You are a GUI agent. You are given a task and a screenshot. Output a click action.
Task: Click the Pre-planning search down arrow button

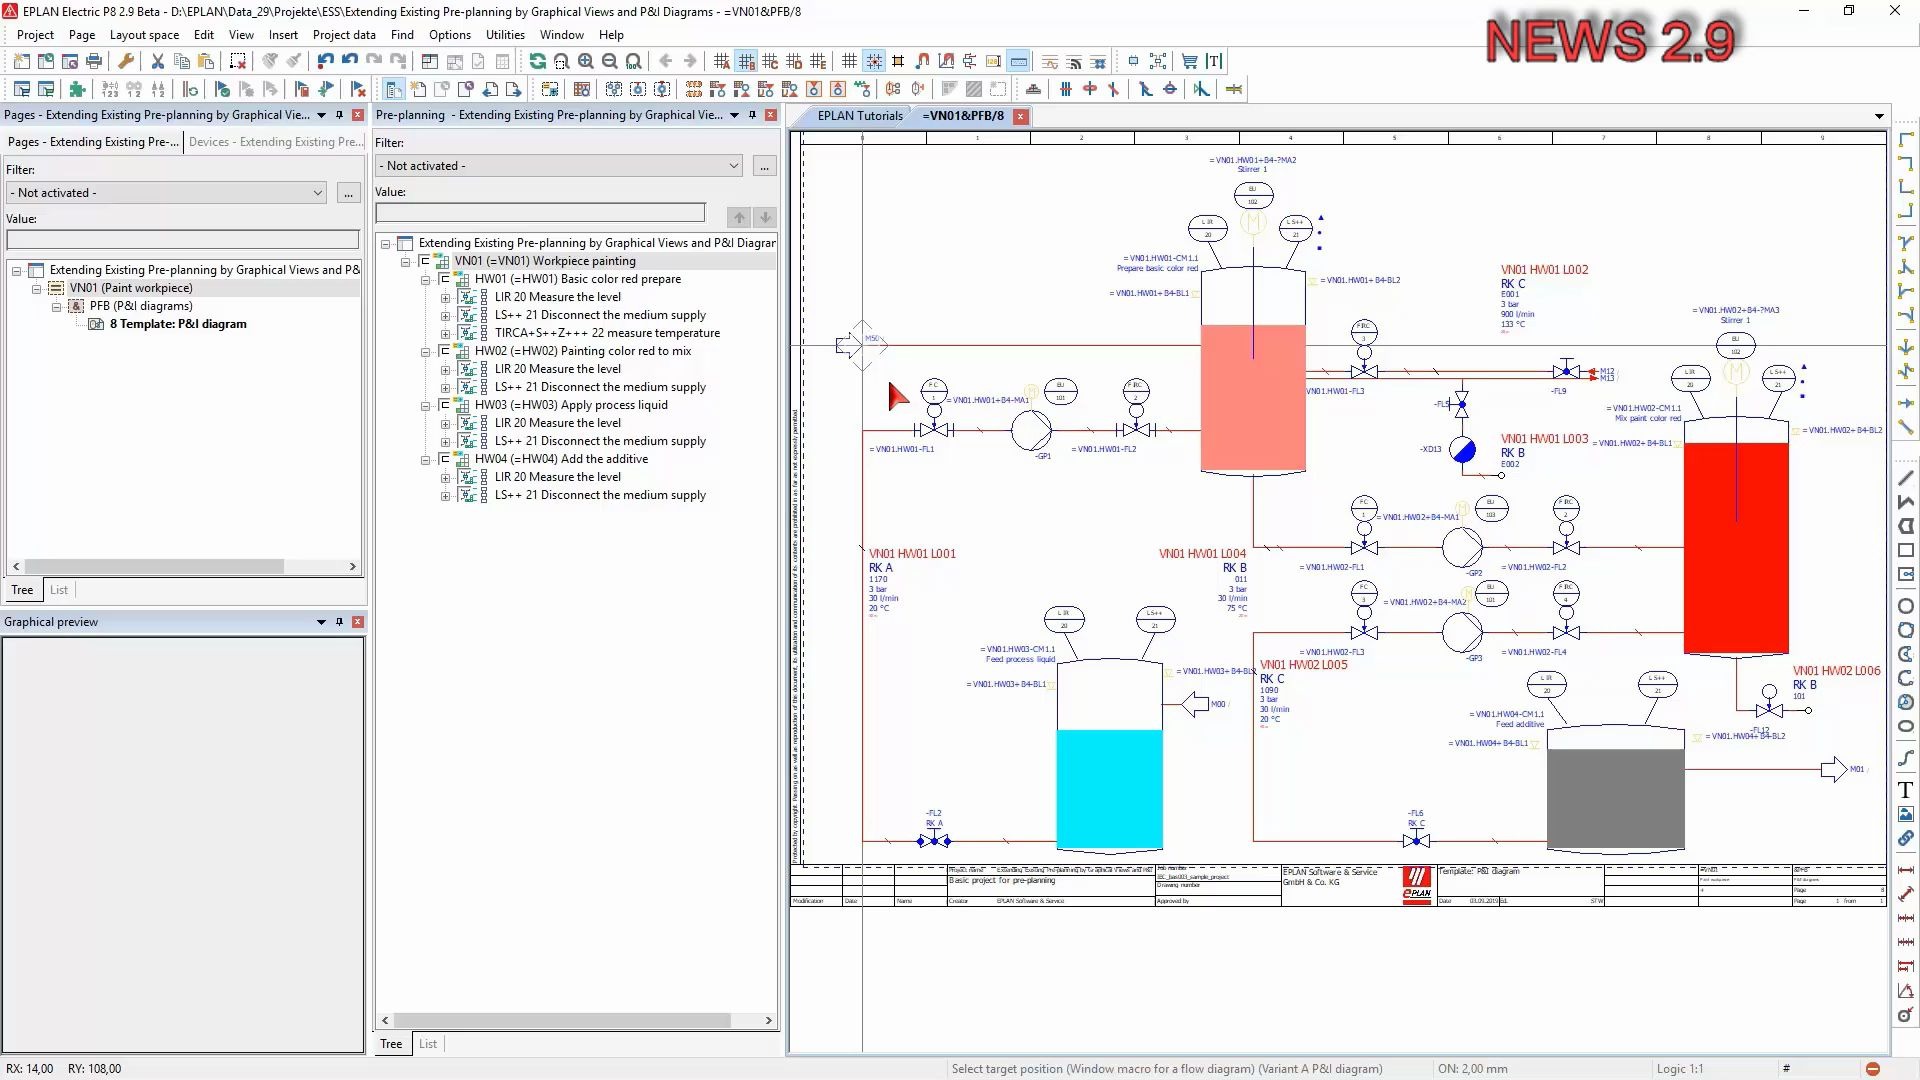765,217
